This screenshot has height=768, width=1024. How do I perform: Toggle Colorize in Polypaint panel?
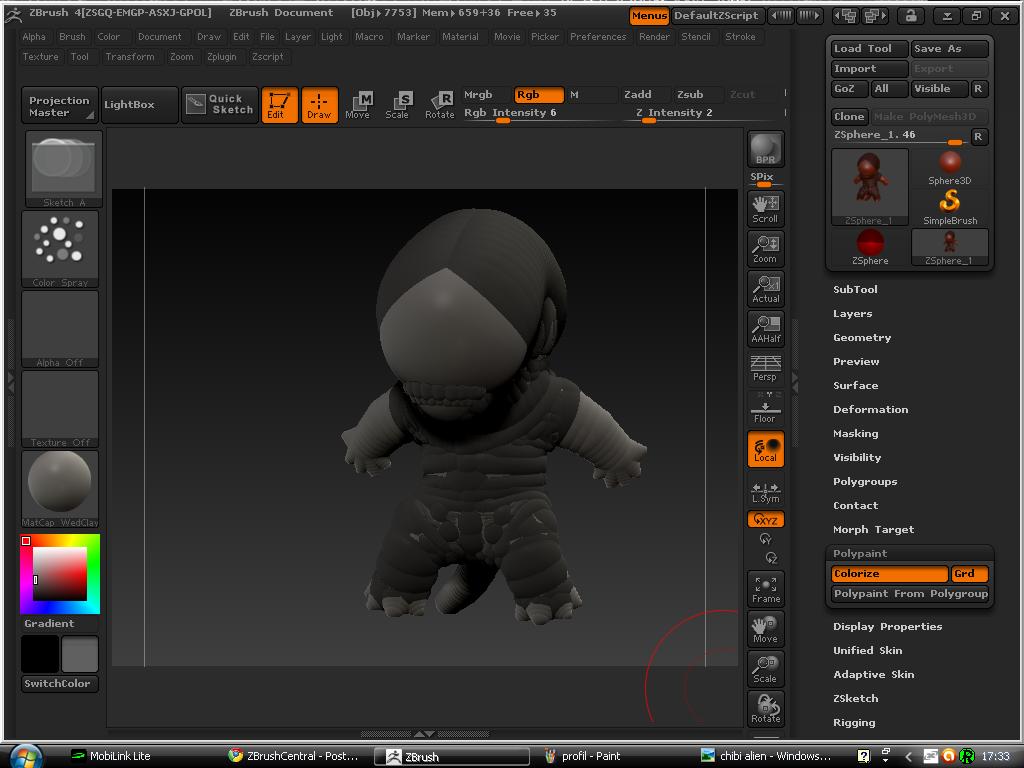coord(888,574)
